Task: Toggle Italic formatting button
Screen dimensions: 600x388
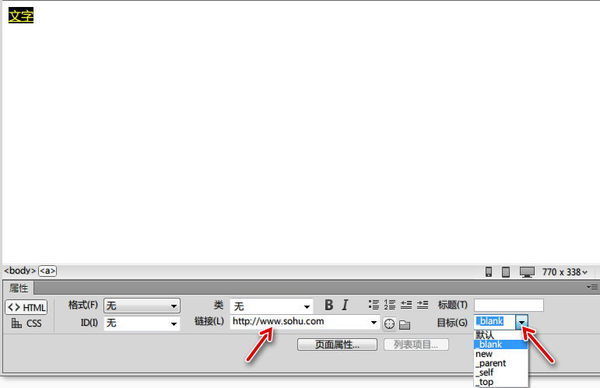Action: pos(345,305)
